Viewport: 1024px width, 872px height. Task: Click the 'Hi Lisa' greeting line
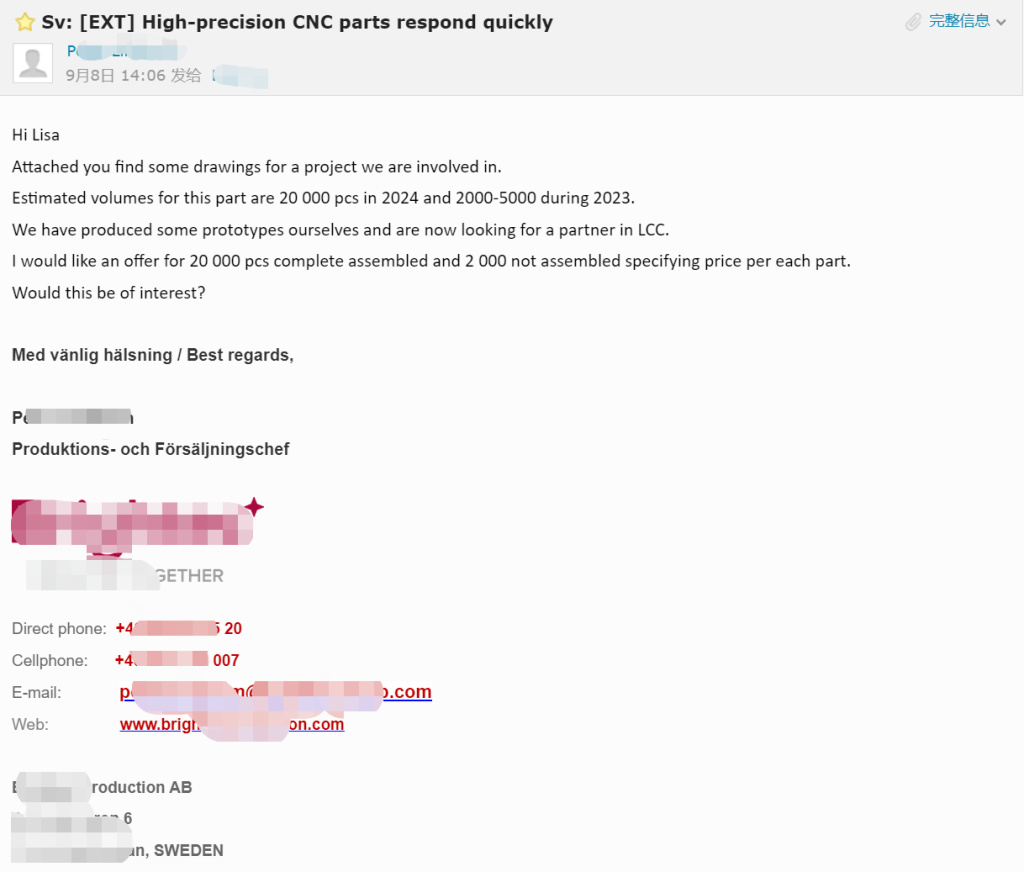pyautogui.click(x=36, y=135)
